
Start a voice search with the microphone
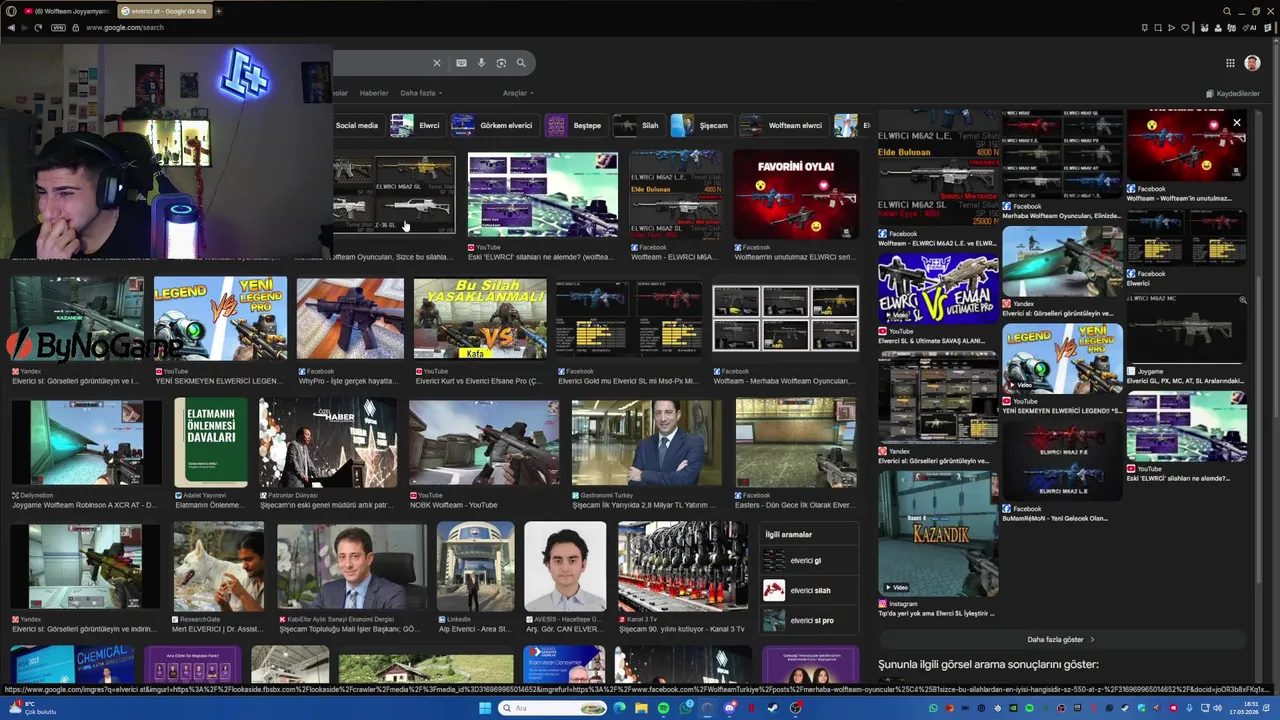(481, 63)
